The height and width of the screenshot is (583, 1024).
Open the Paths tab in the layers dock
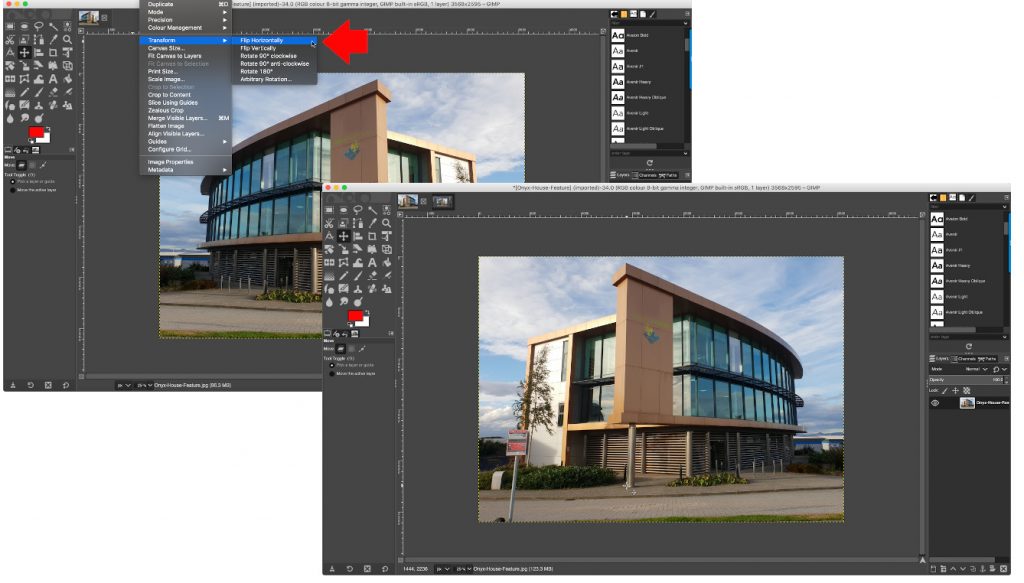point(990,358)
